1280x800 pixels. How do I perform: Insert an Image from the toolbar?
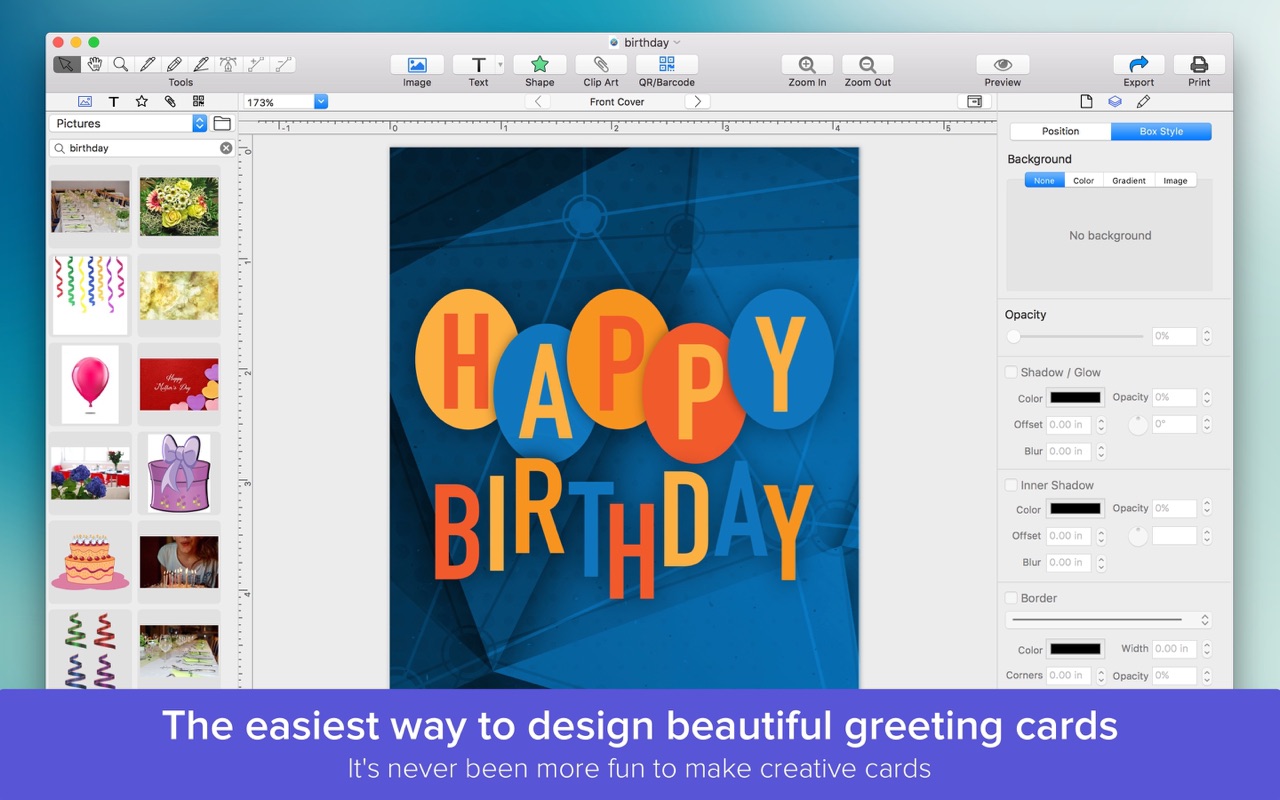click(x=417, y=65)
